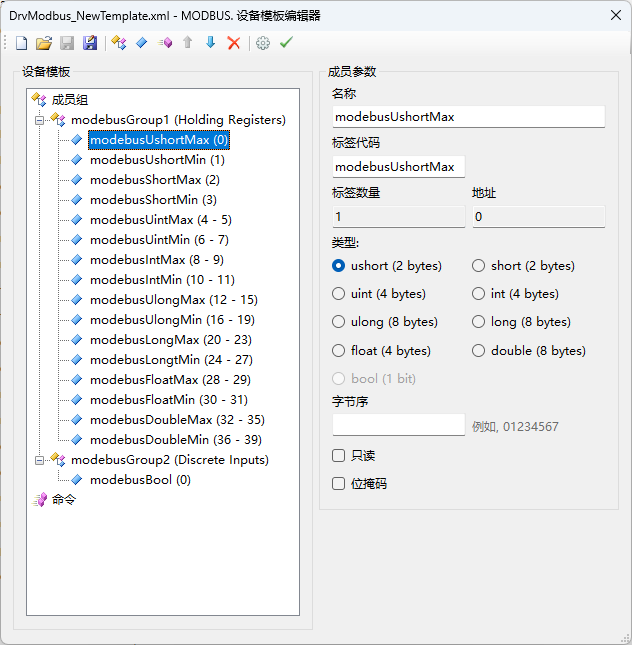Pick float (4 bytes) type
This screenshot has width=632, height=645.
(338, 350)
